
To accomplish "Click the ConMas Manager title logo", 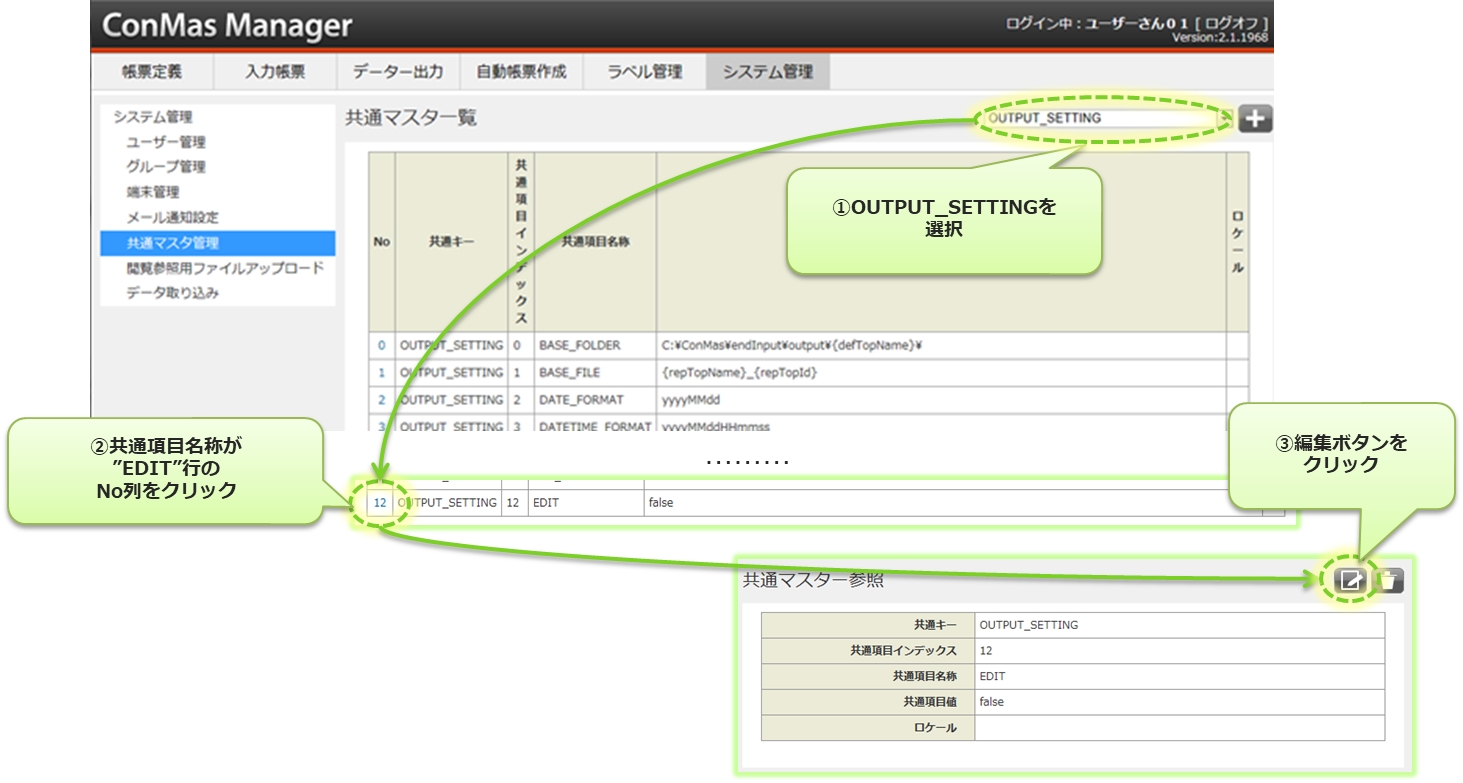I will (x=227, y=25).
